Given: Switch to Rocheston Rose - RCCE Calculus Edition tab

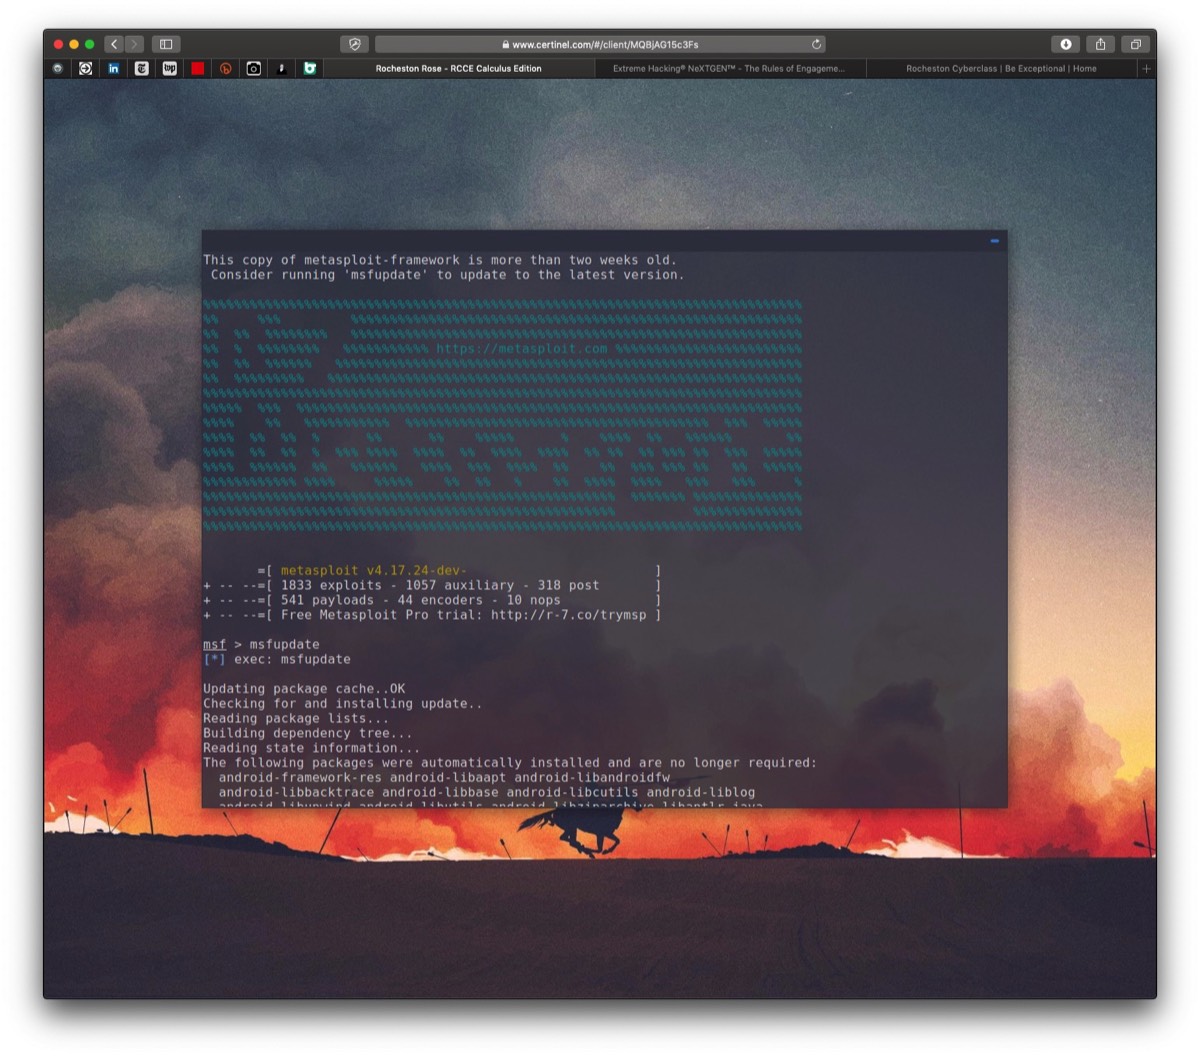Looking at the screenshot, I should [459, 69].
